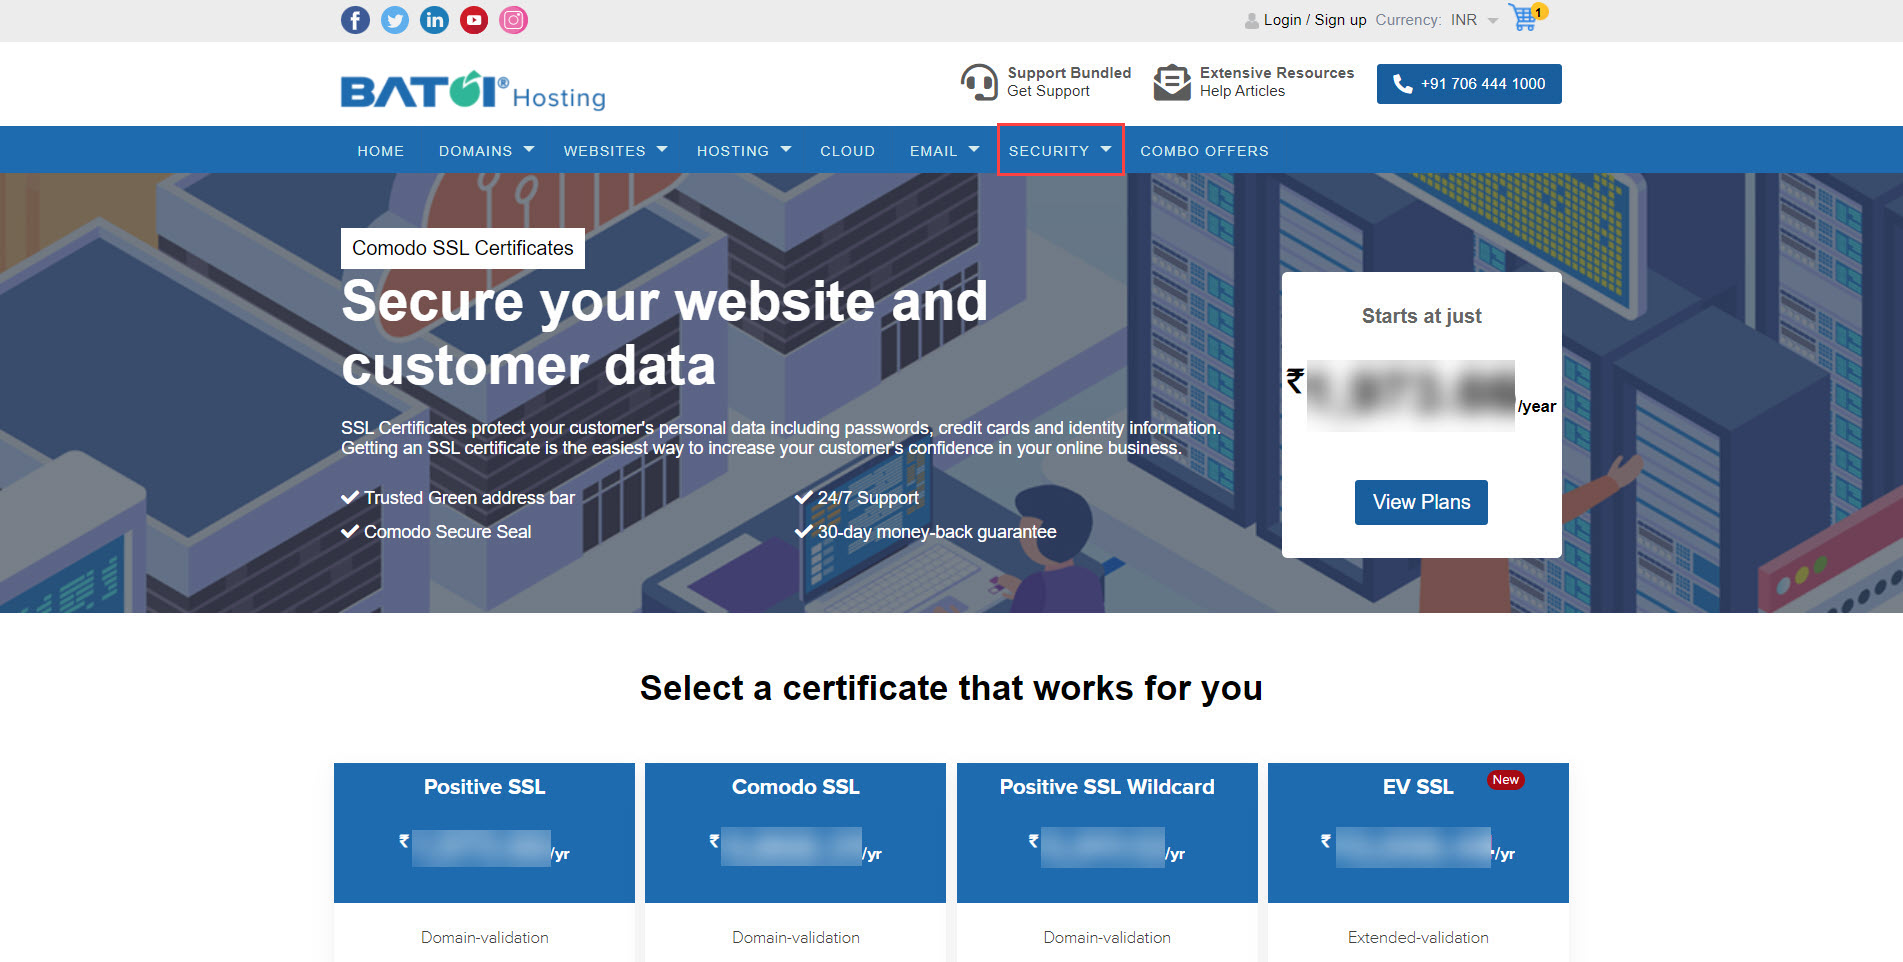Screen dimensions: 1903x962
Task: Select the Positive SSL card header
Action: click(484, 833)
